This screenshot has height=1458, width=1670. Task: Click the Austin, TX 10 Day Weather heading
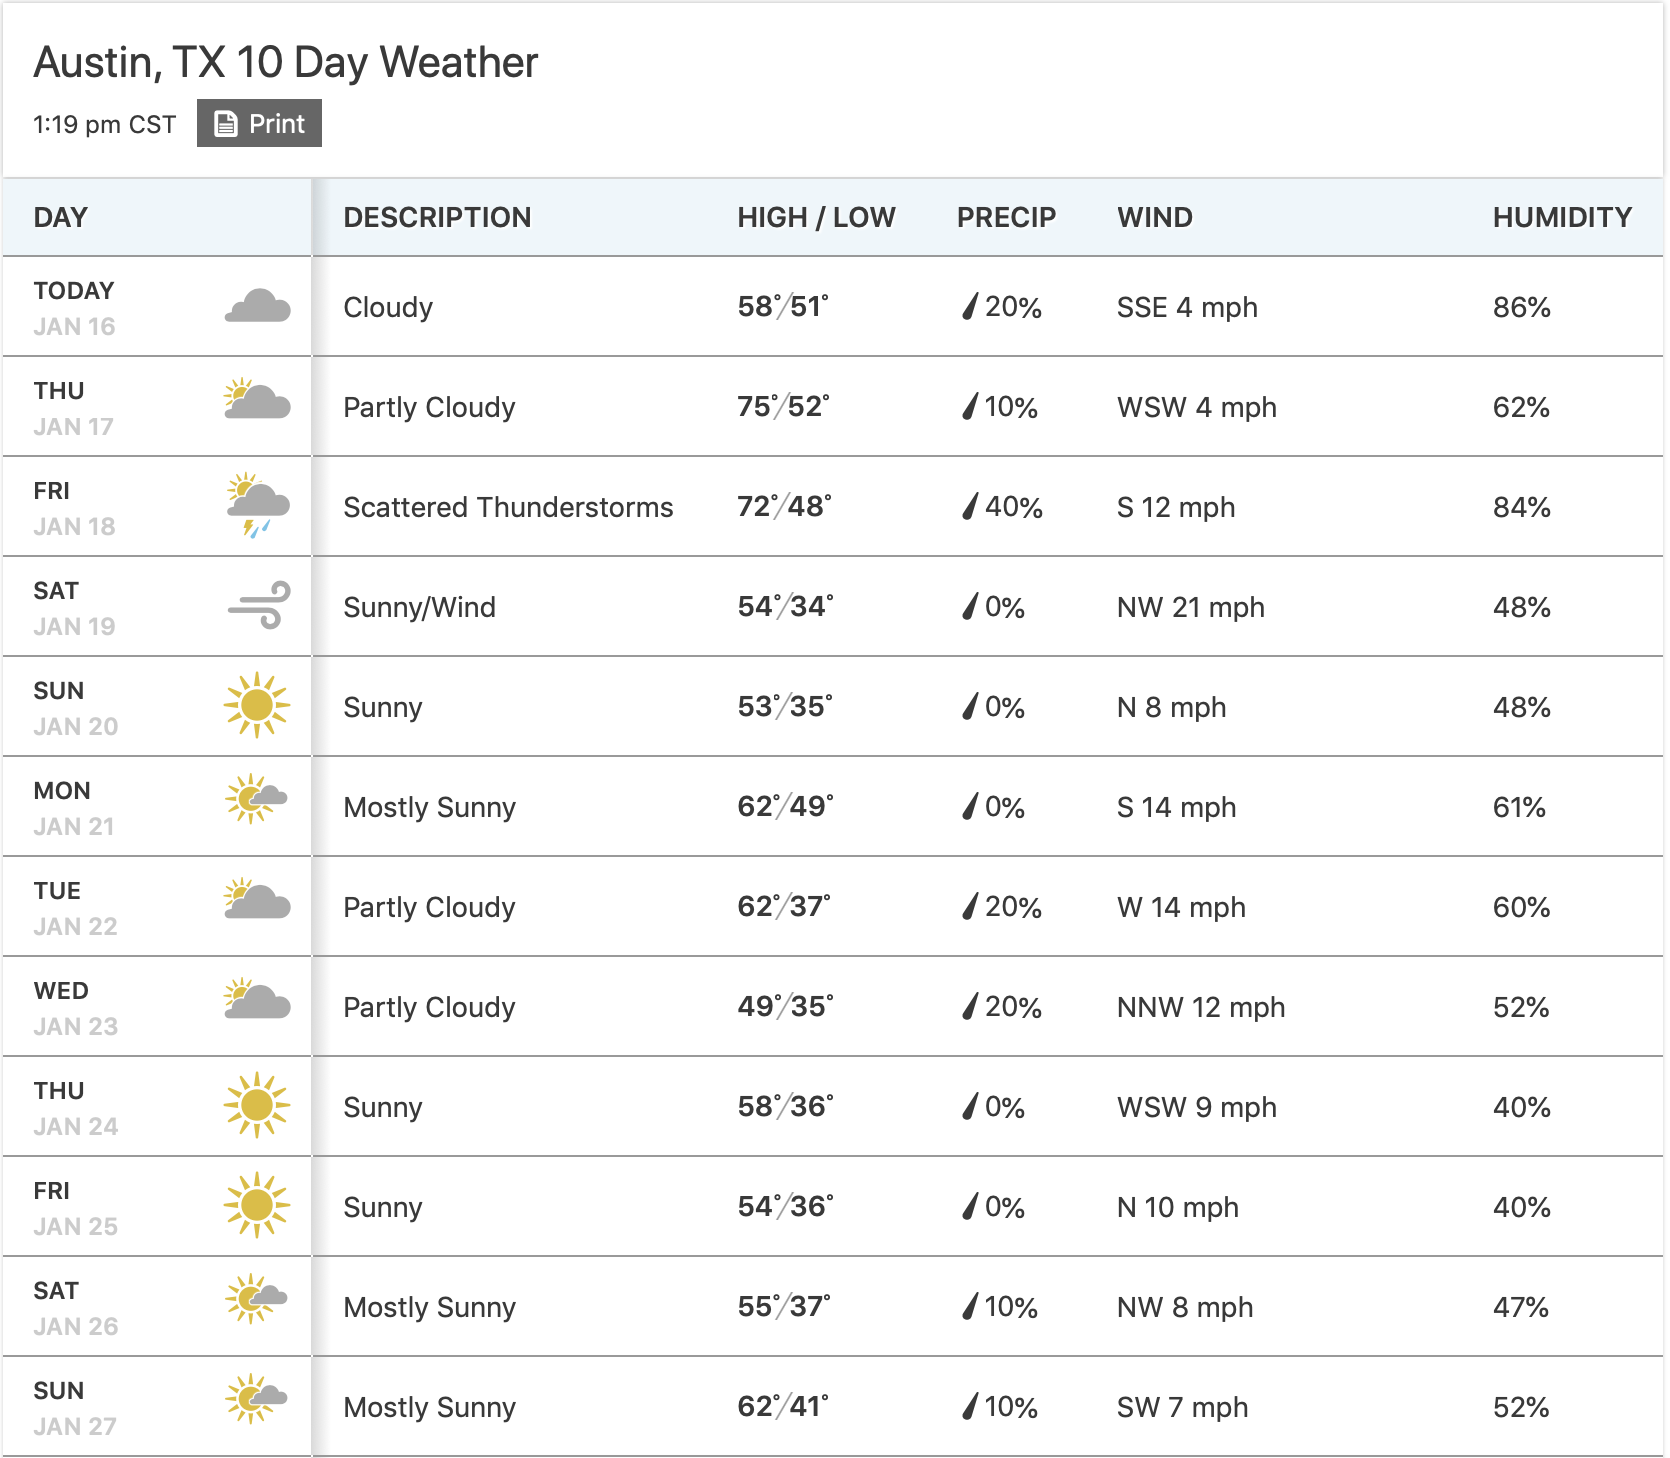point(286,62)
